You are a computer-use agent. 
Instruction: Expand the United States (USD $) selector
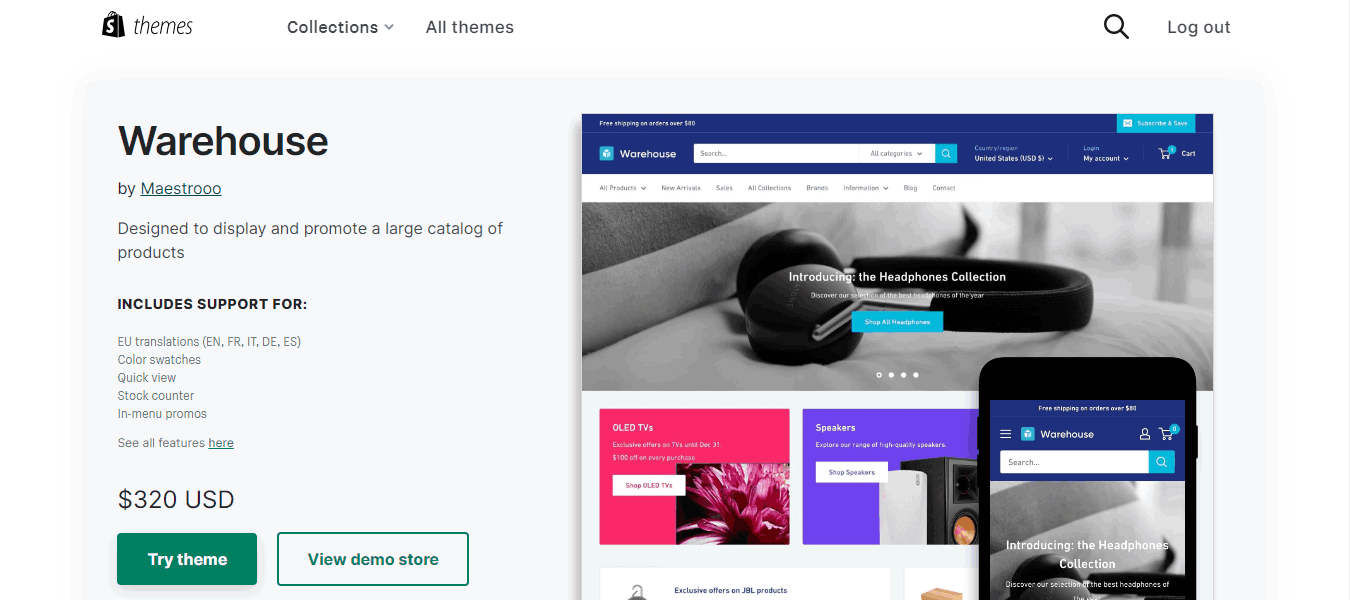tap(1013, 158)
